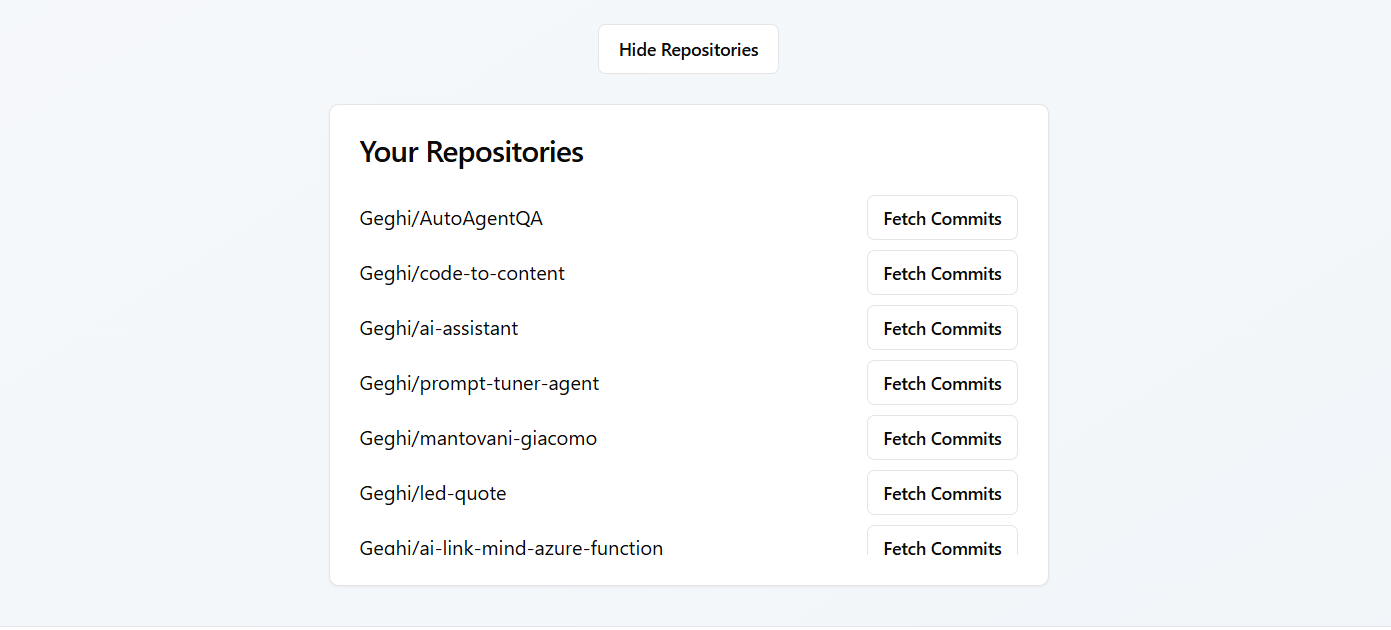The height and width of the screenshot is (630, 1391).
Task: Click the Hide Repositories button
Action: (x=688, y=50)
